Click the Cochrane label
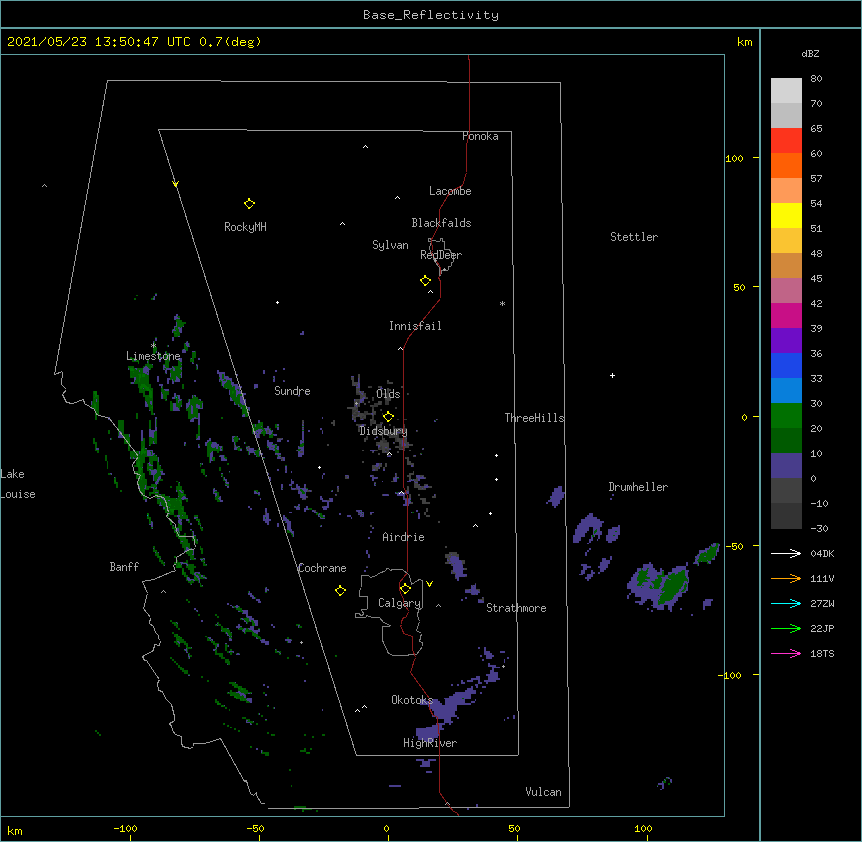Screen dimensions: 862x842 click(x=322, y=568)
